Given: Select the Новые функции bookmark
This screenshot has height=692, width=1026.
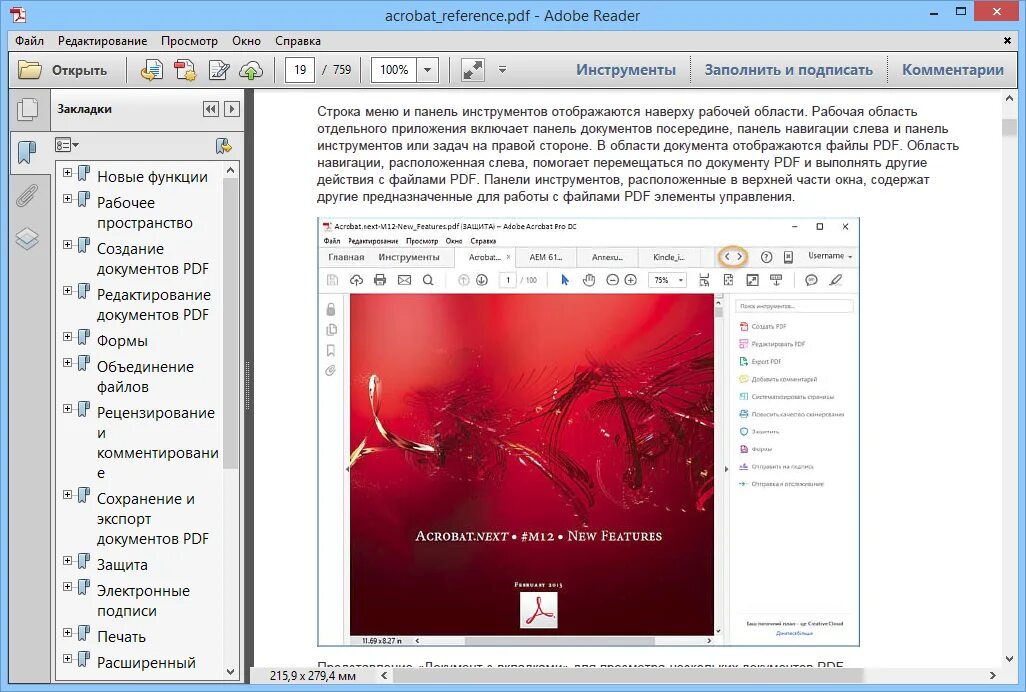Looking at the screenshot, I should [152, 177].
